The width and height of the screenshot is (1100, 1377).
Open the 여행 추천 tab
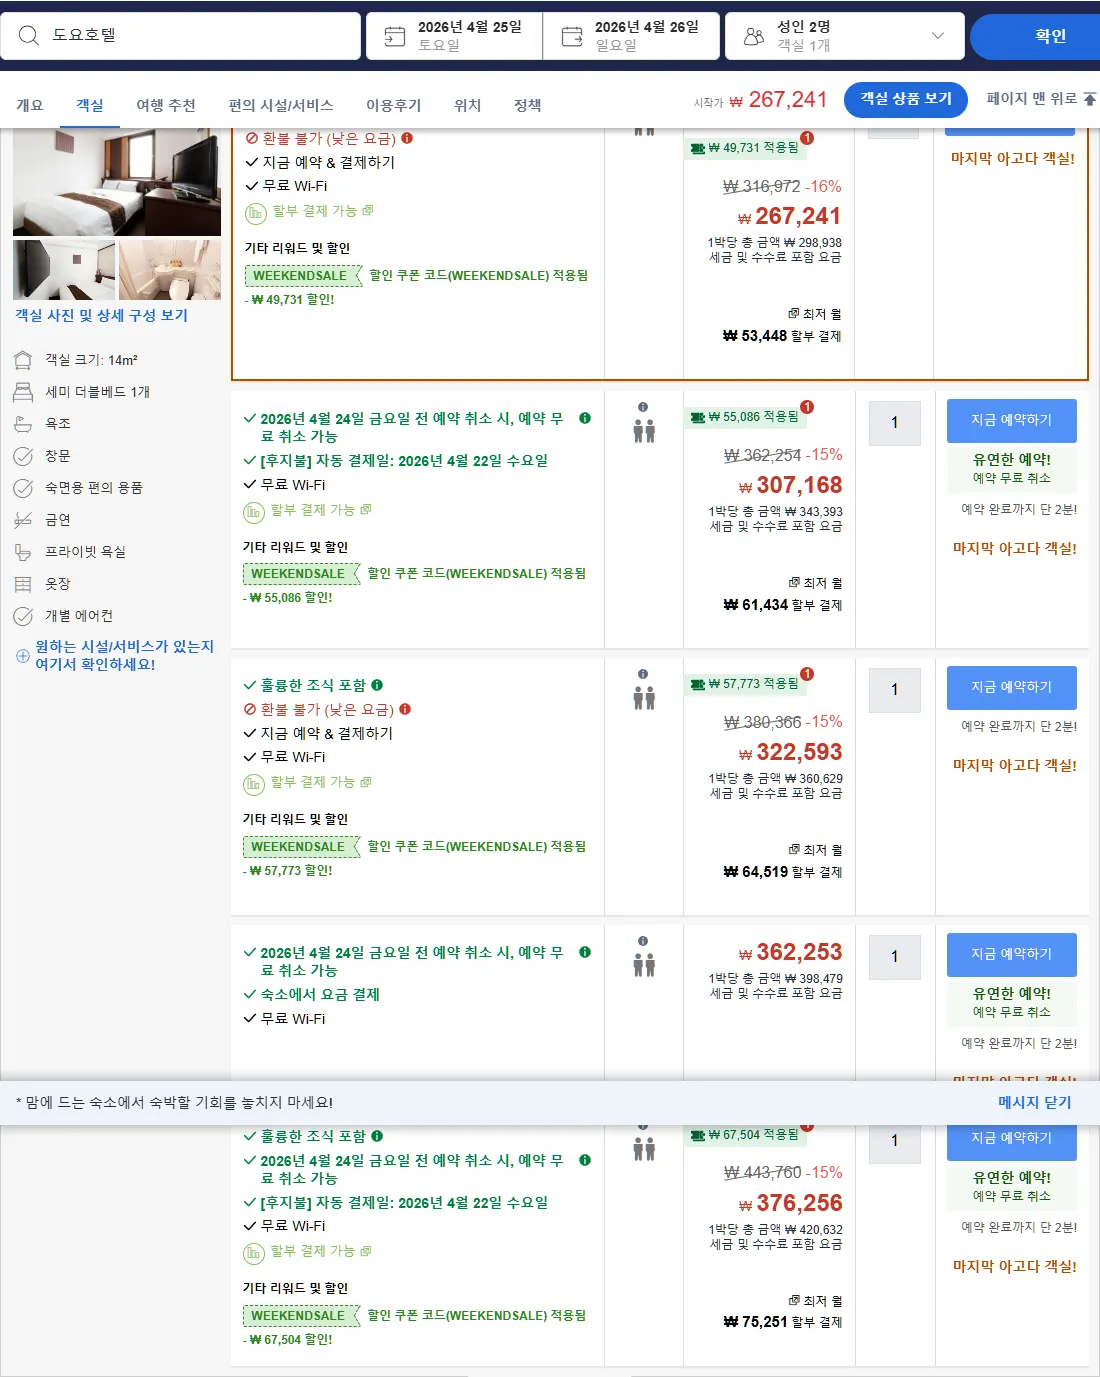166,105
